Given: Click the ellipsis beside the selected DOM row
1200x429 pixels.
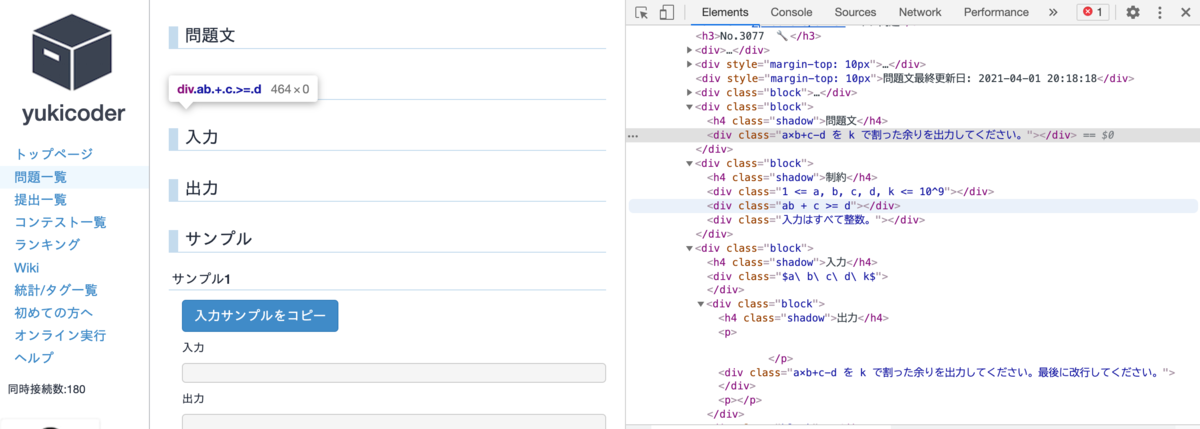Looking at the screenshot, I should coord(633,135).
